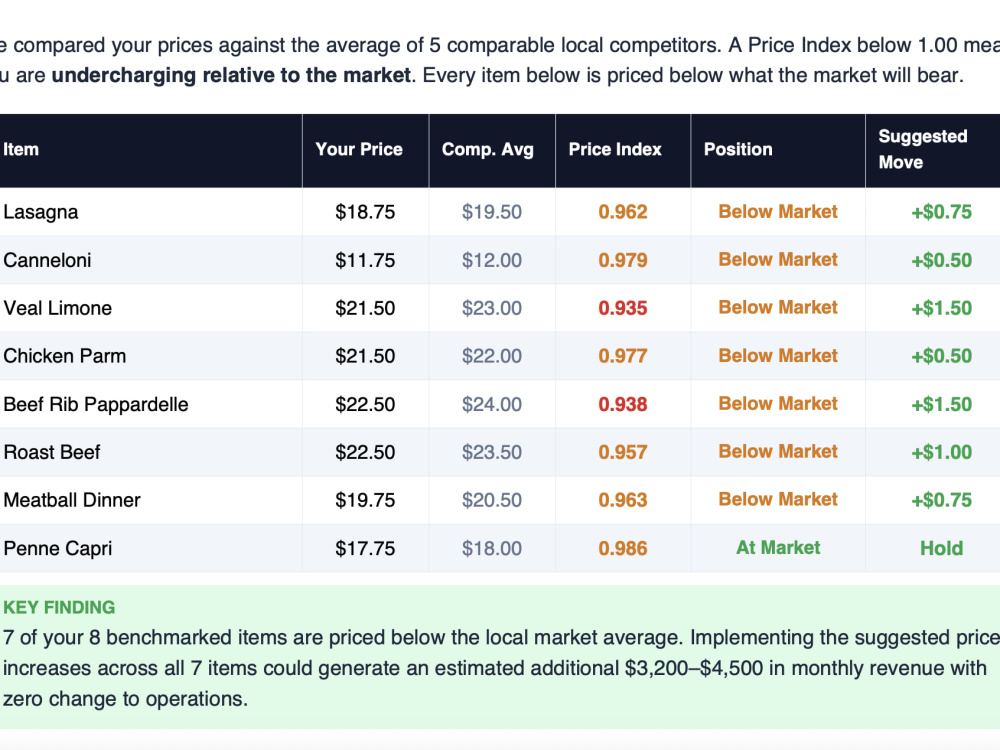Select Lasagna Below Market position label

pyautogui.click(x=778, y=212)
